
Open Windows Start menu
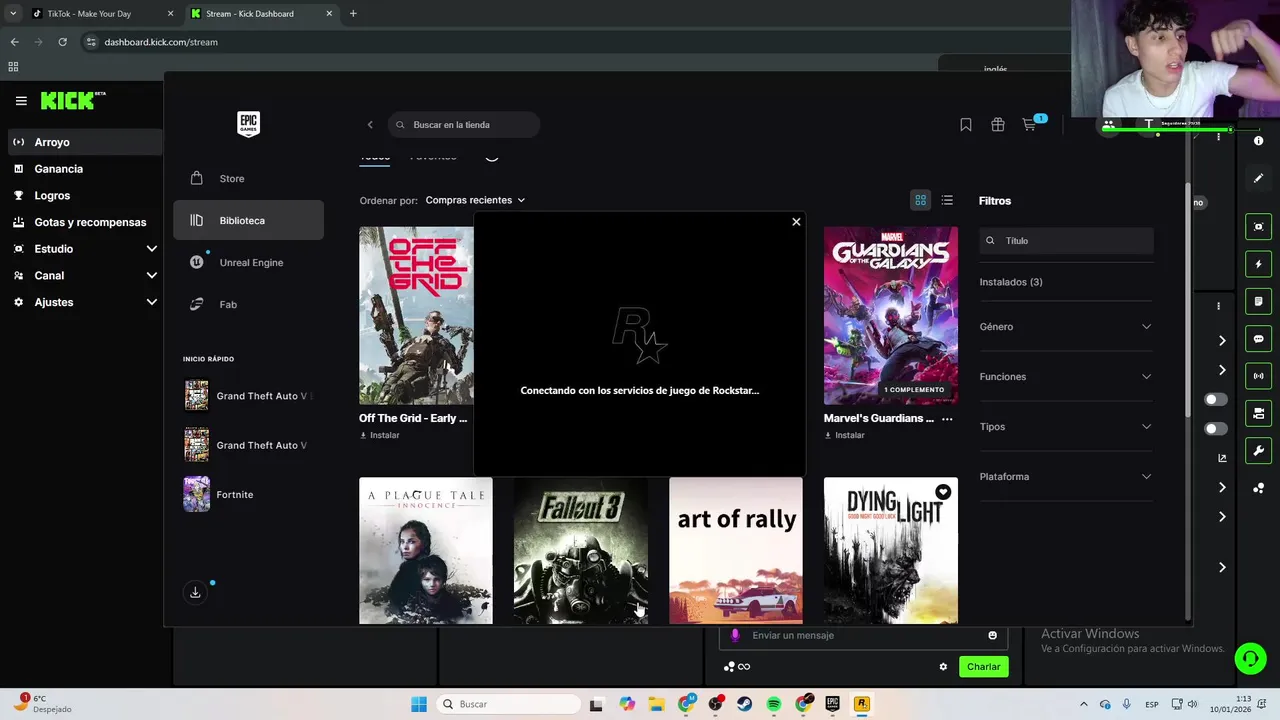coord(419,704)
